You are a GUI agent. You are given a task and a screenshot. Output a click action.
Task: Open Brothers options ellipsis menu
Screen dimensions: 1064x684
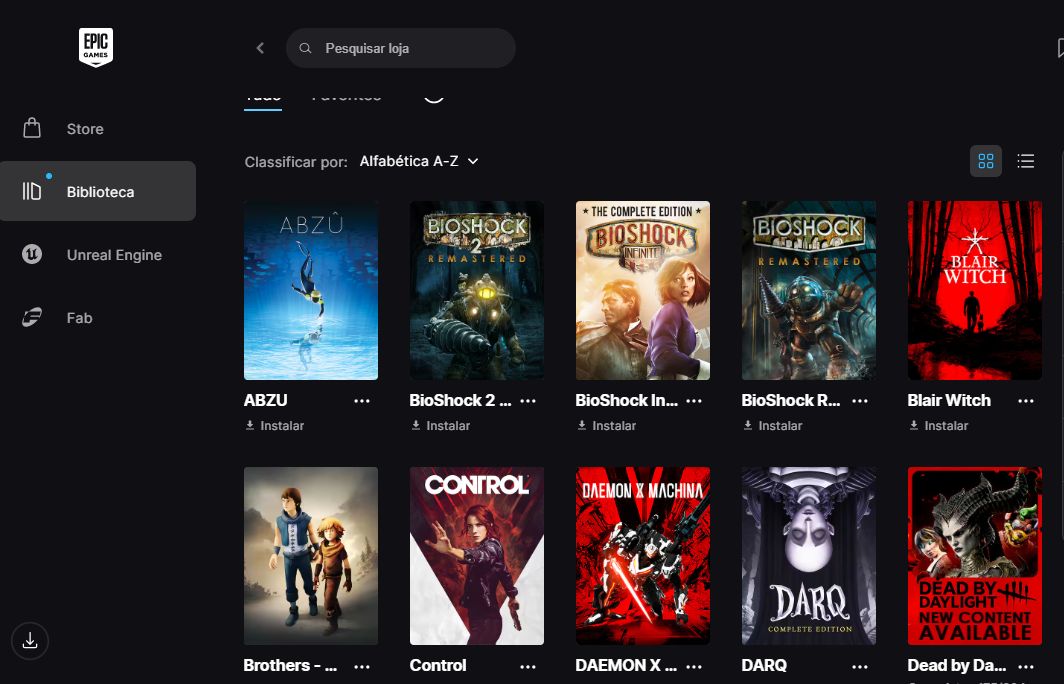pyautogui.click(x=362, y=666)
